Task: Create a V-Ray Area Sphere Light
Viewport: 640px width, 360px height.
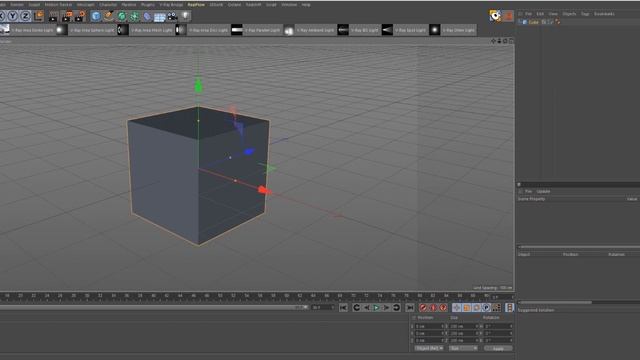Action: (x=86, y=30)
